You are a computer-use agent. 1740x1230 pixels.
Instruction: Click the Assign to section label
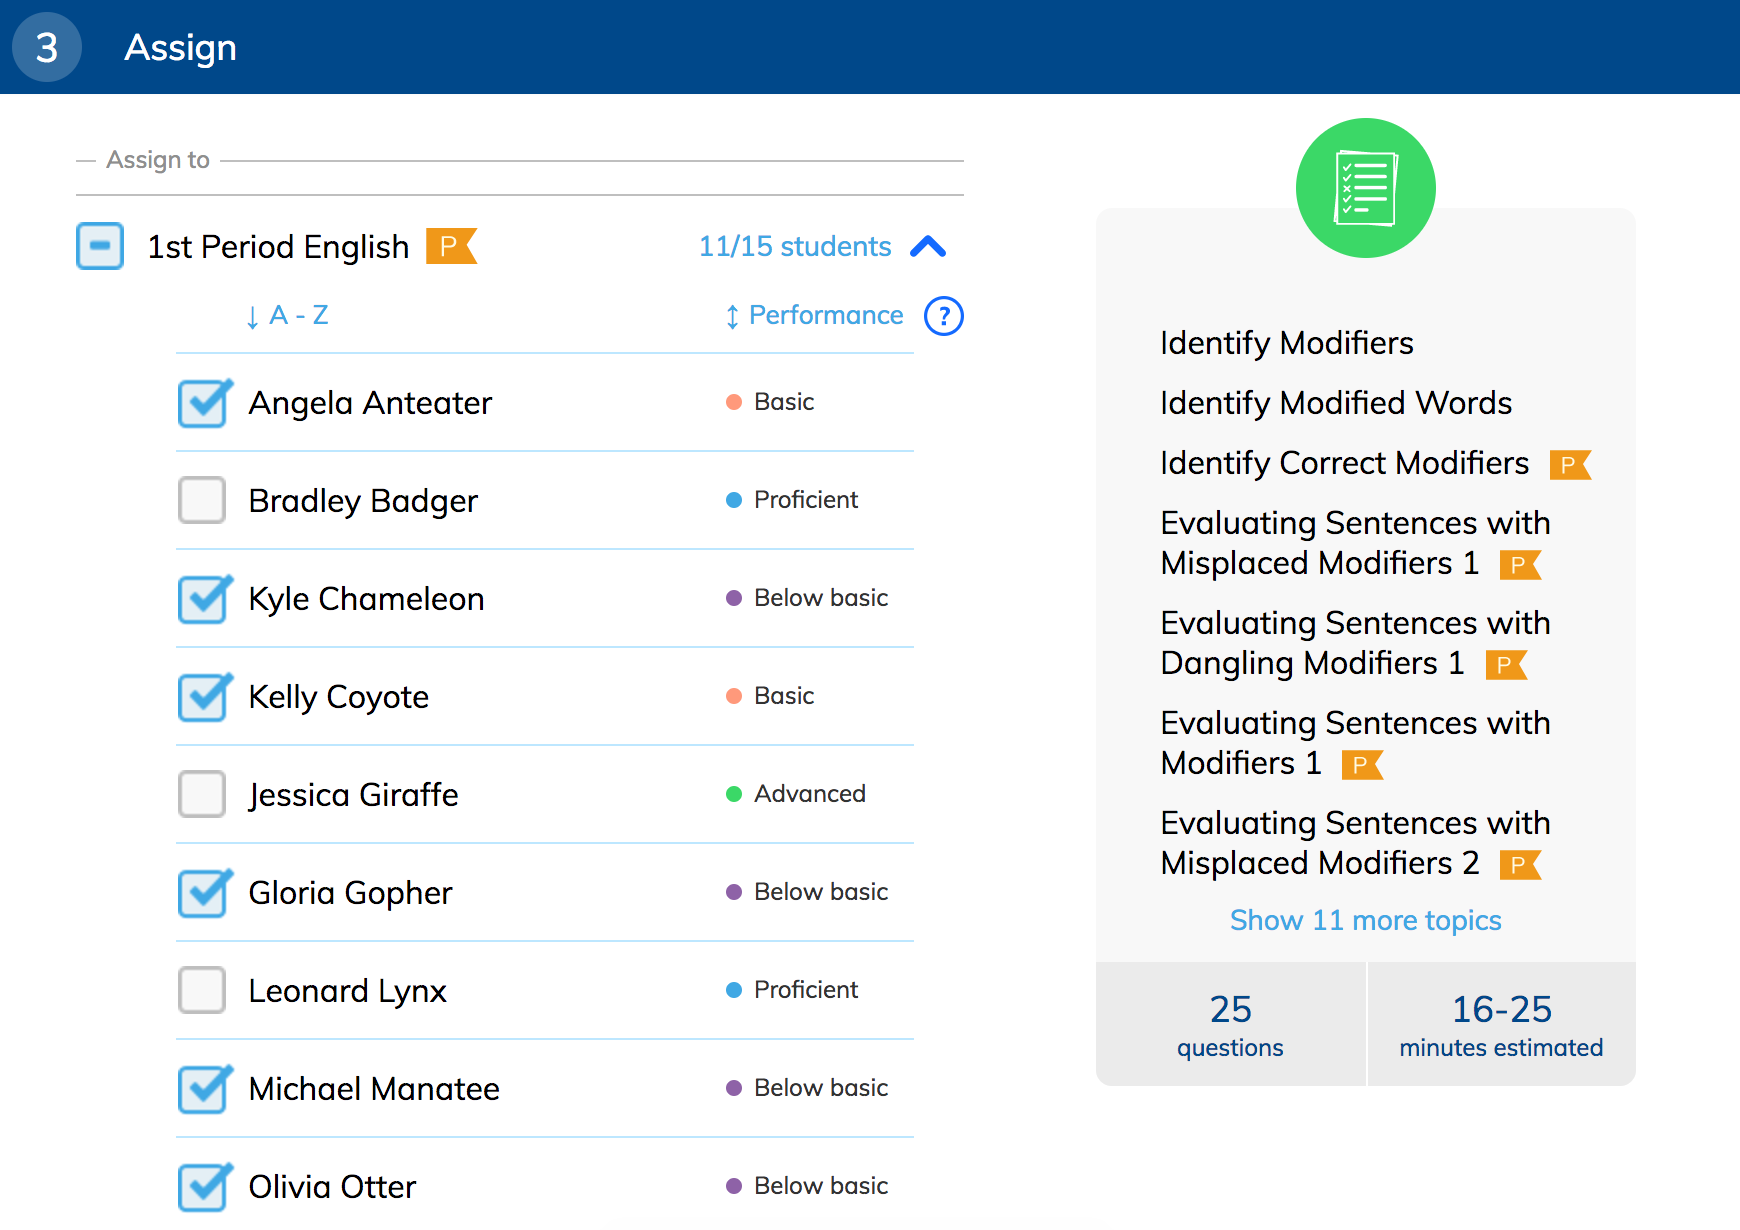(x=158, y=160)
